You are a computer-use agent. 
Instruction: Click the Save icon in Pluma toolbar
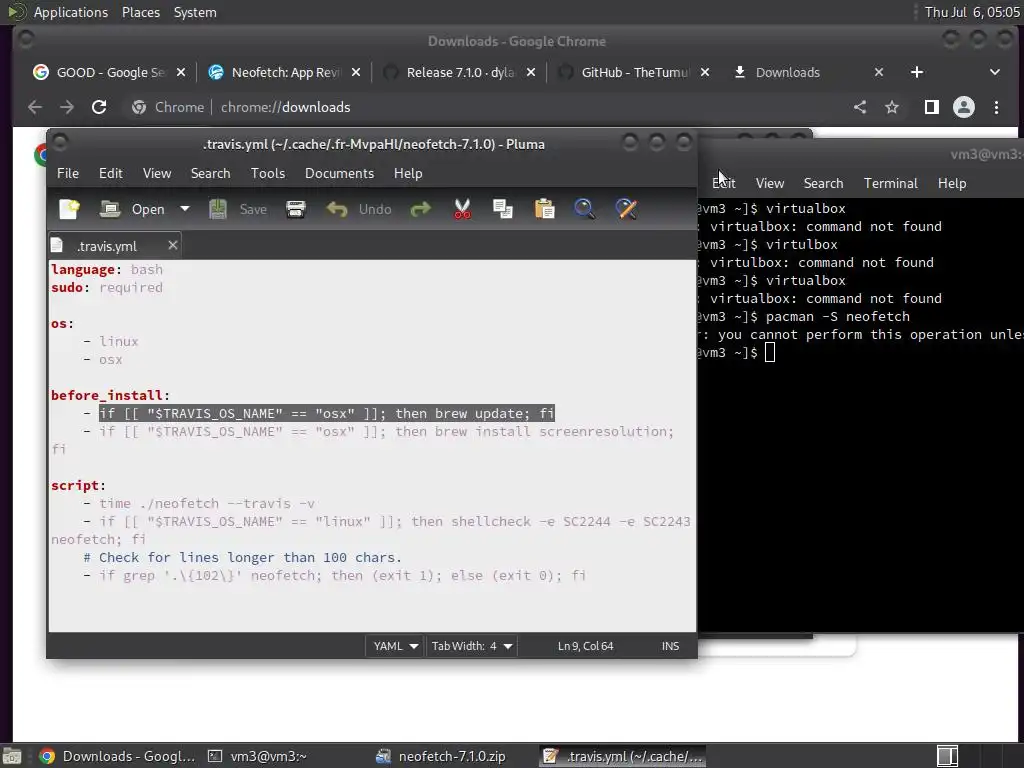pos(217,209)
